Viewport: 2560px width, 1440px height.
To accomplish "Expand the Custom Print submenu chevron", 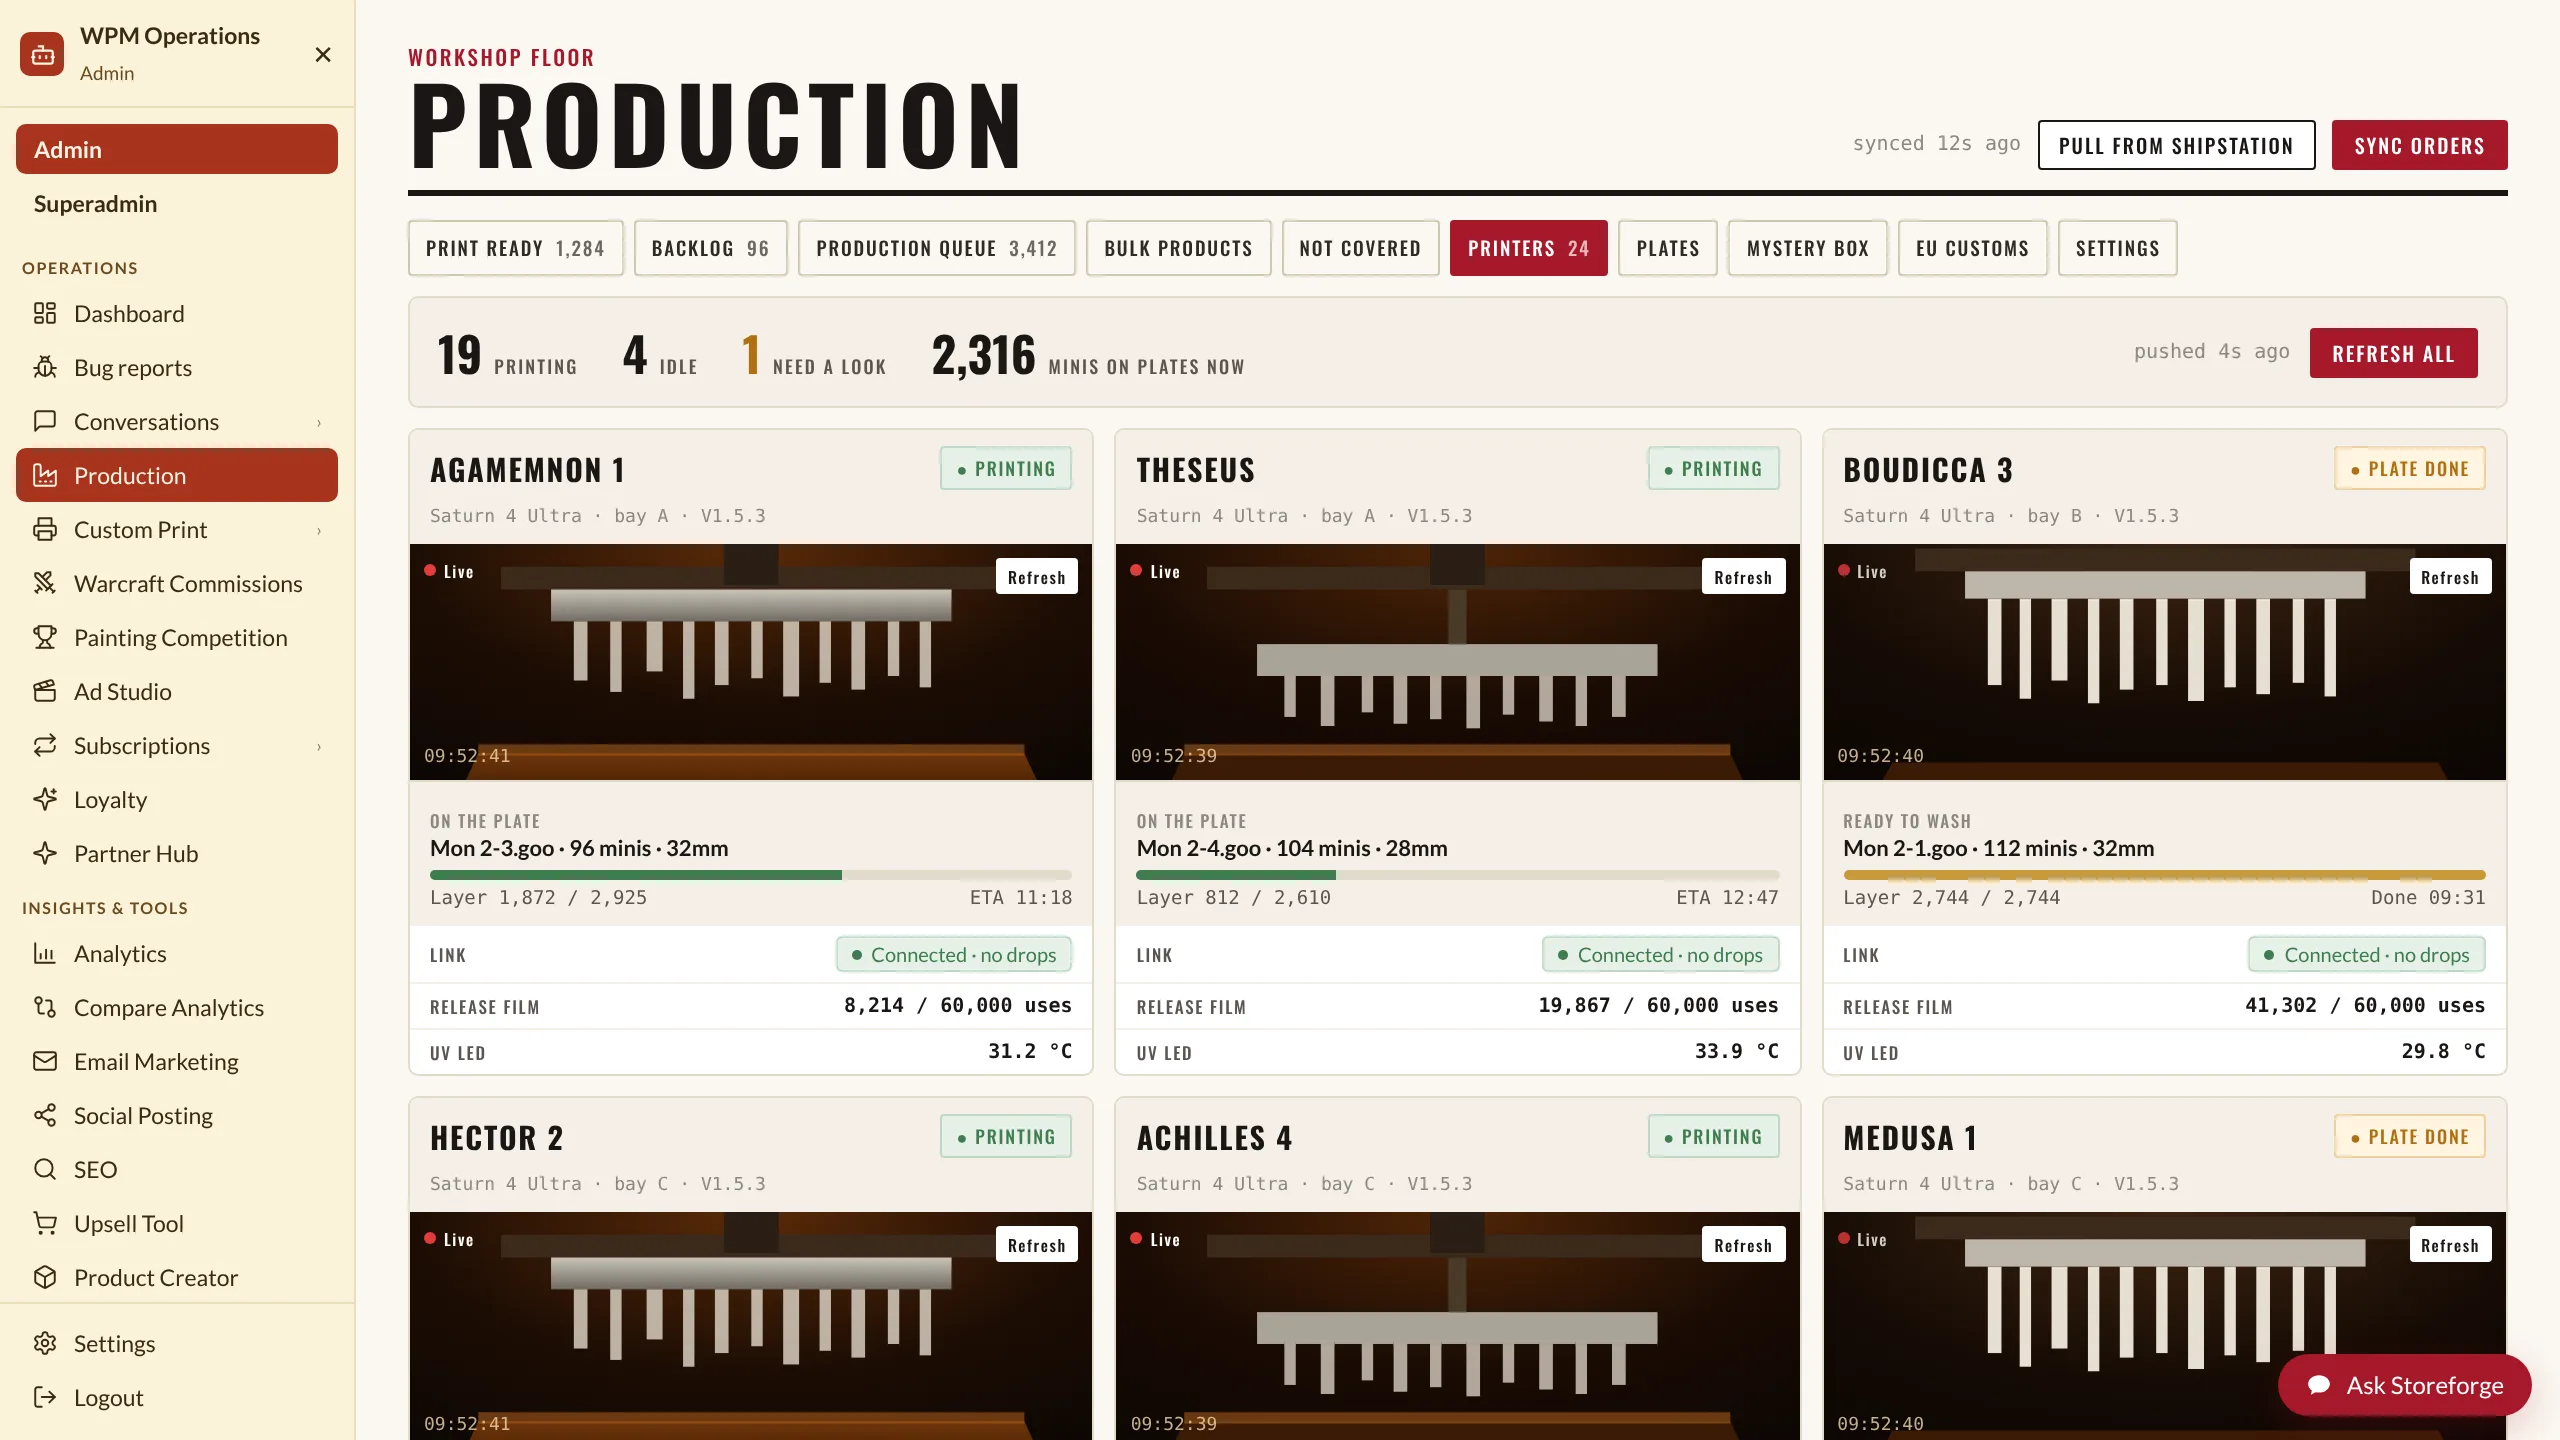I will point(319,531).
